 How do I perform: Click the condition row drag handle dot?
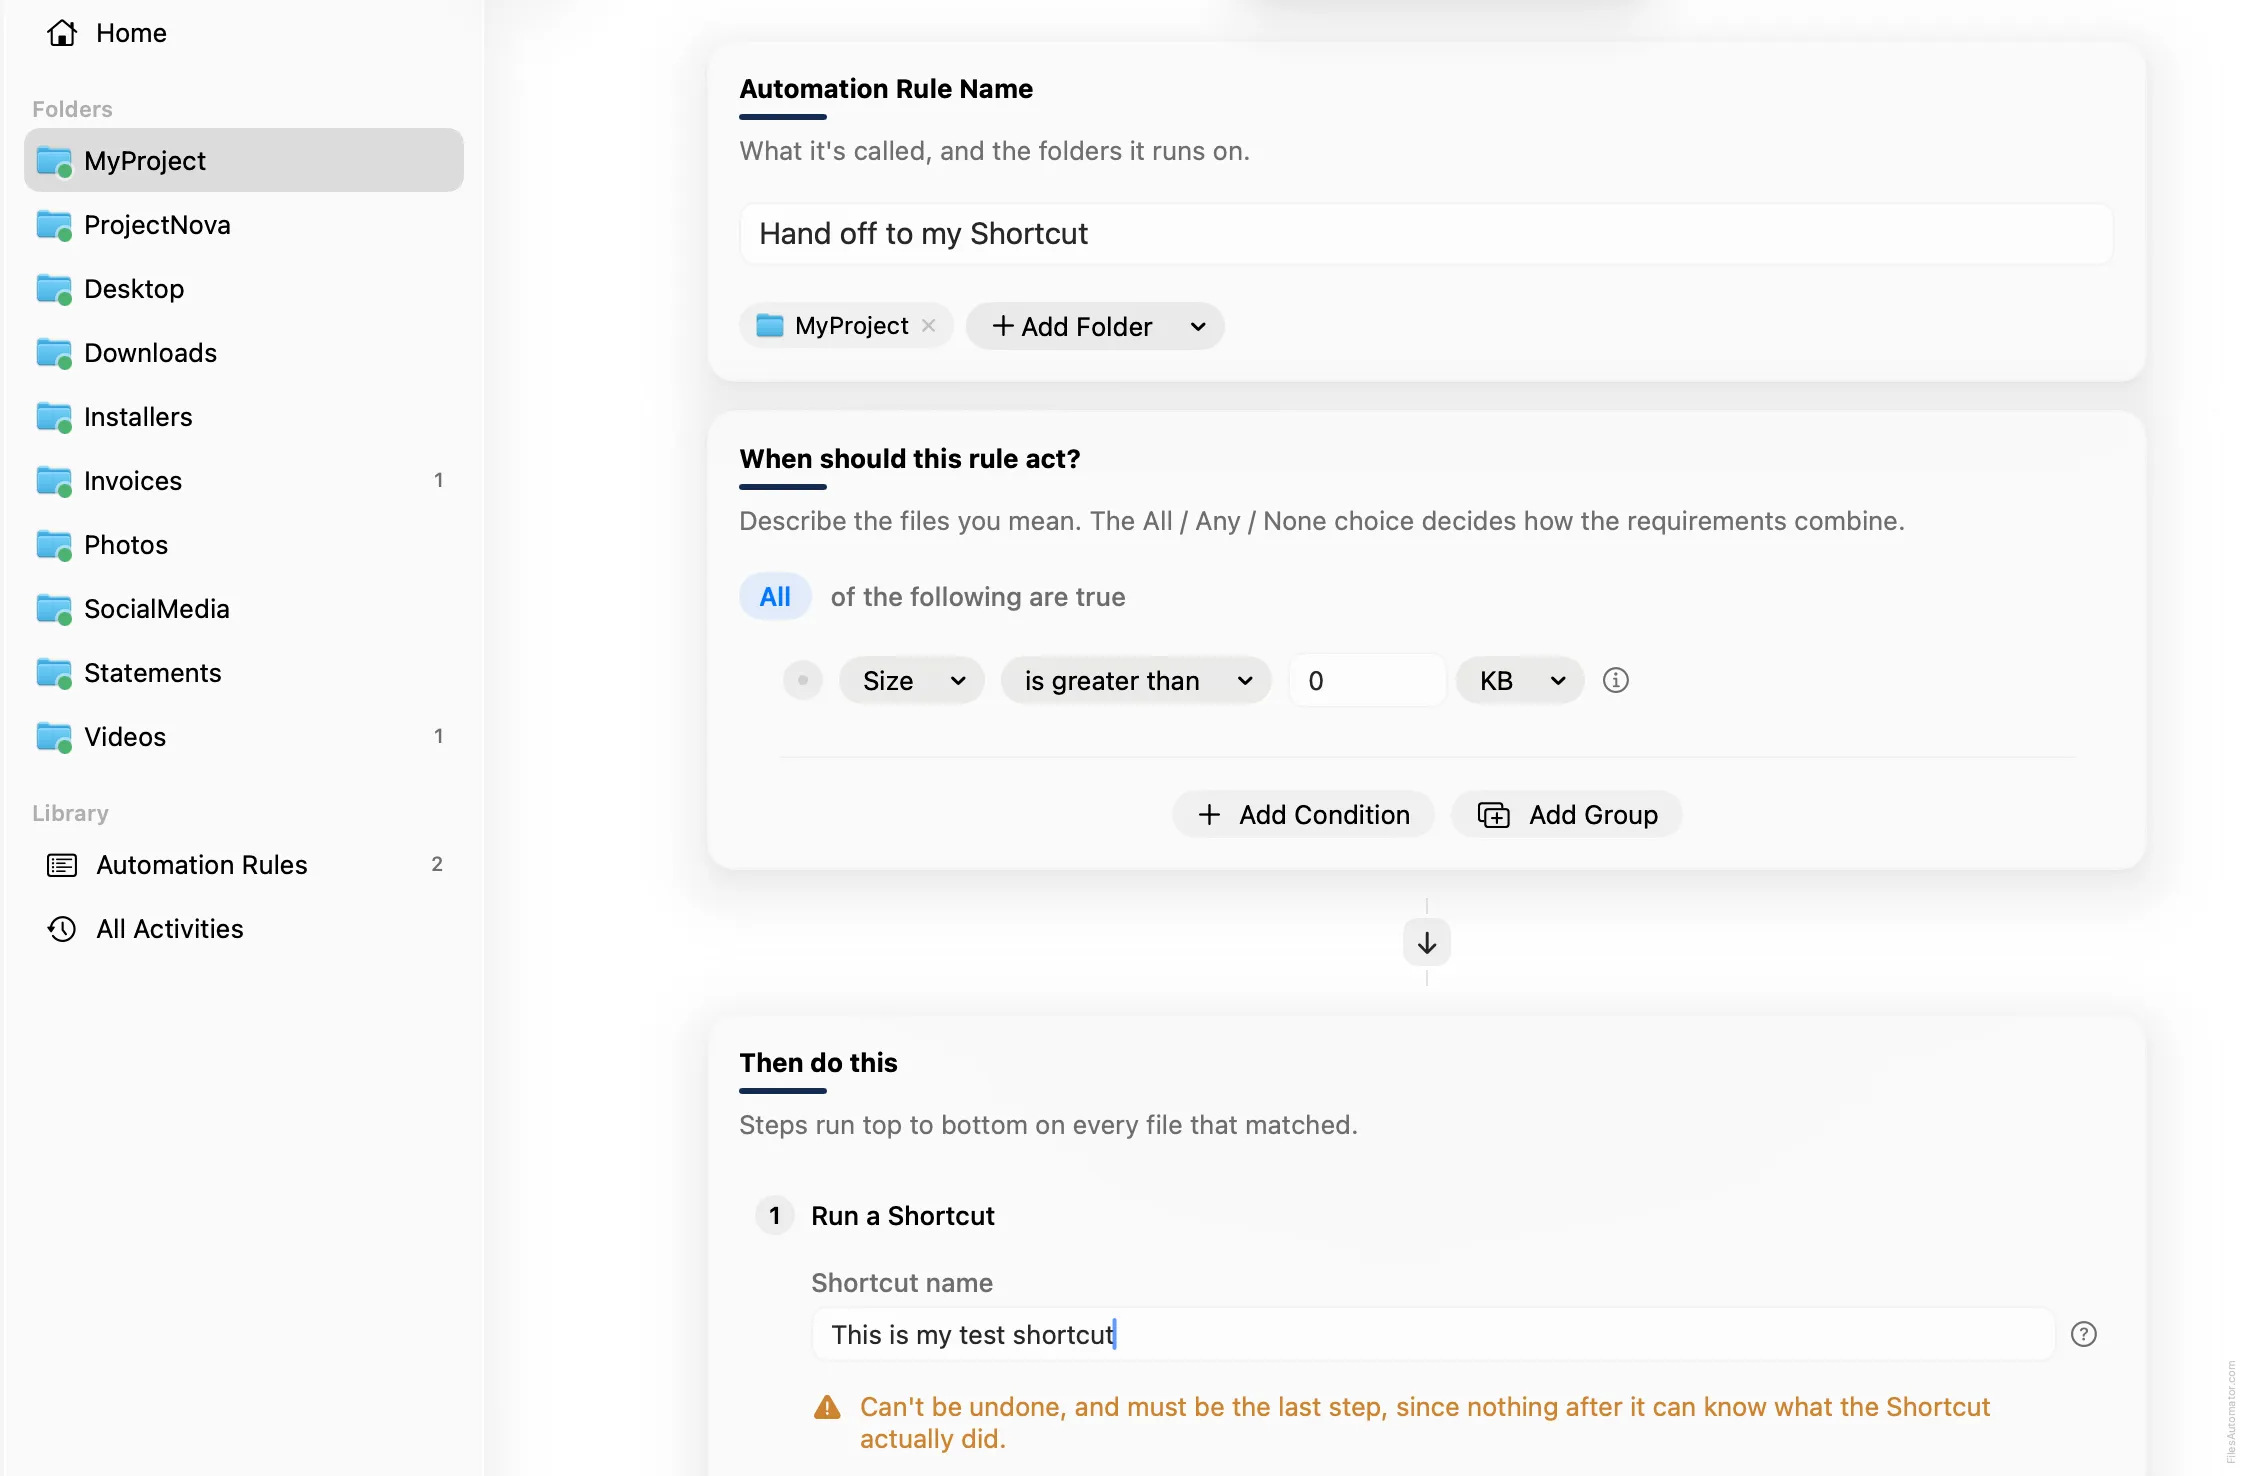(x=802, y=680)
